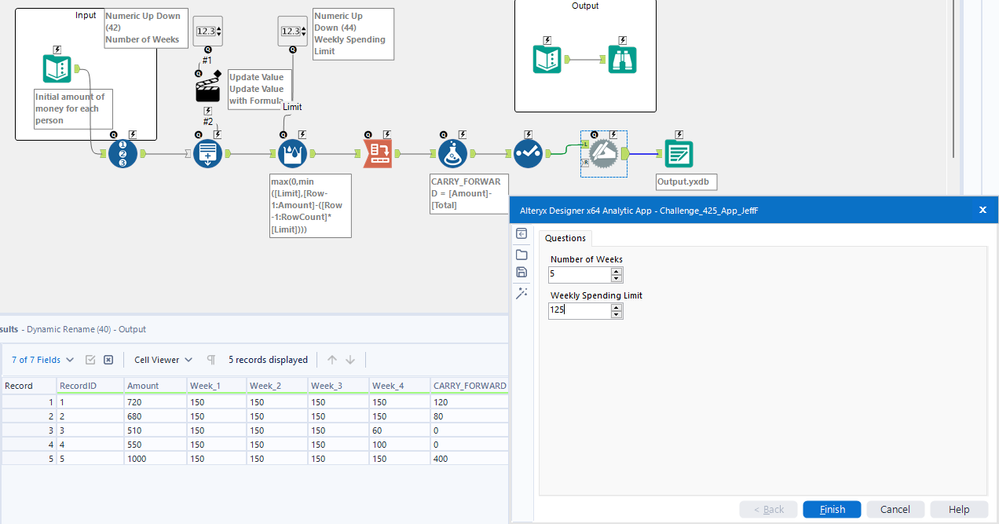The height and width of the screenshot is (524, 999).
Task: Select Numeric Up Down tool for Weekly Spending Limit
Action: (292, 31)
